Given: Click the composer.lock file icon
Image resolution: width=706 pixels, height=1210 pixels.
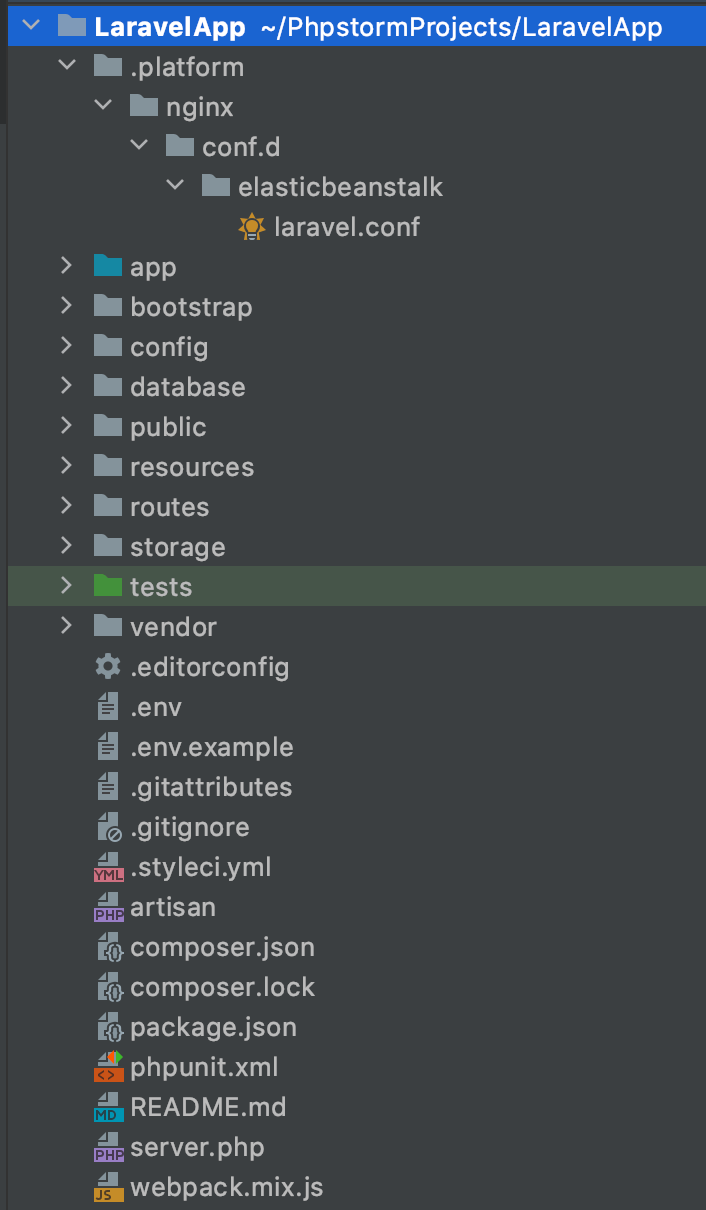Looking at the screenshot, I should pyautogui.click(x=108, y=987).
